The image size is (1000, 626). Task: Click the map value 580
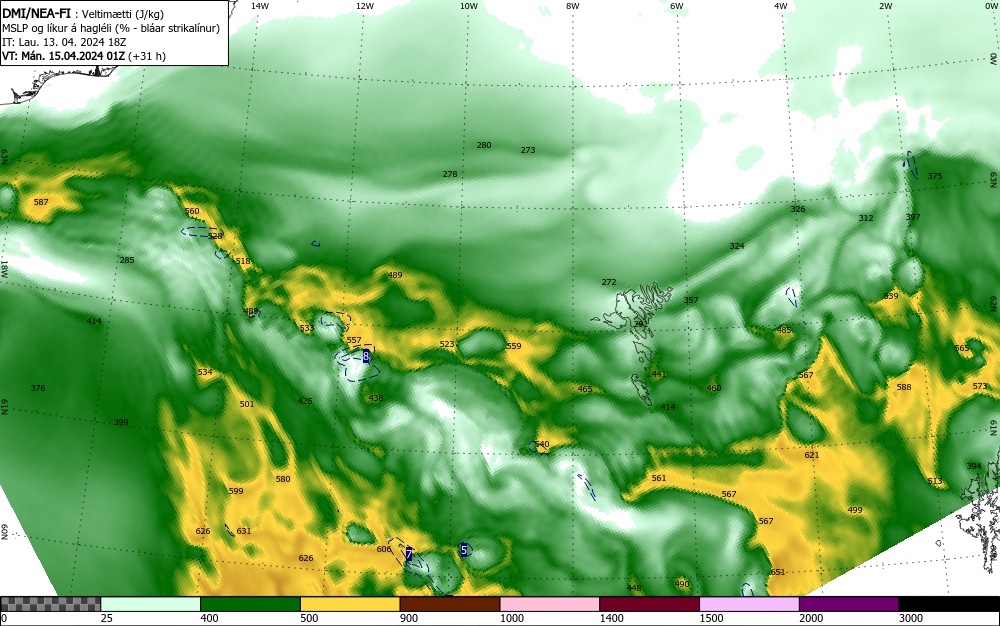click(283, 479)
